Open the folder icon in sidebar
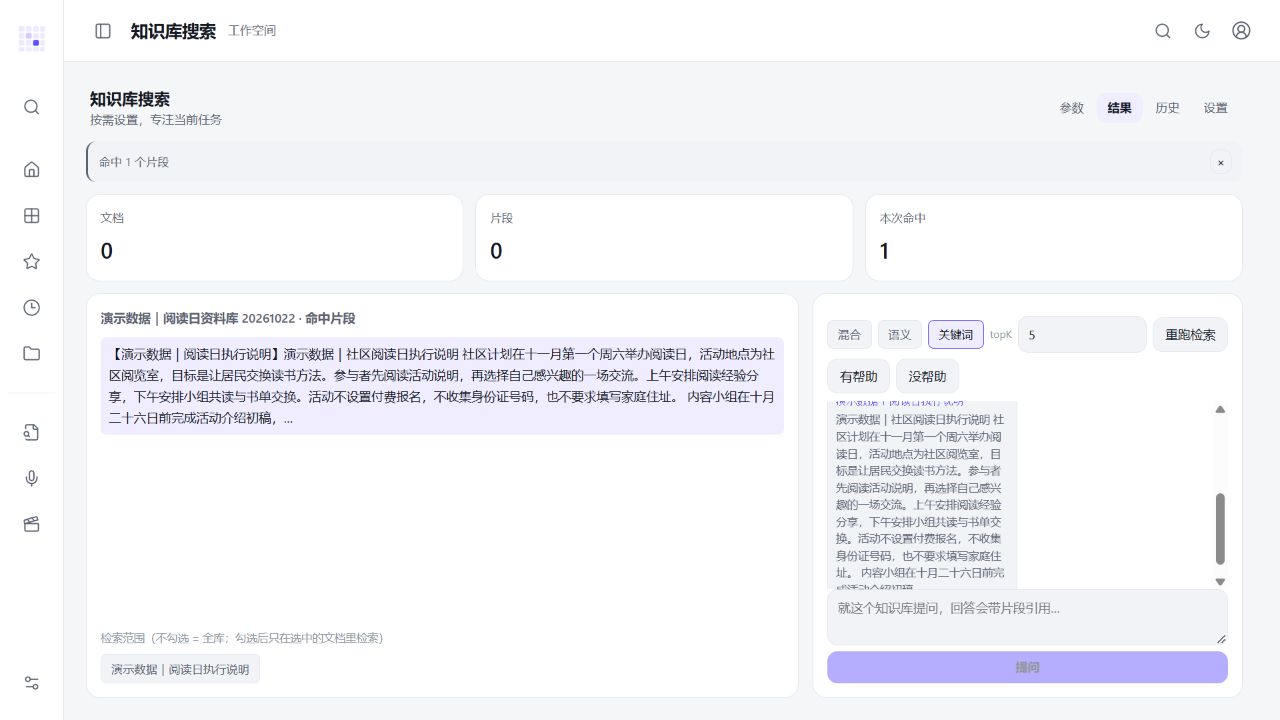The image size is (1280, 720). 31,353
